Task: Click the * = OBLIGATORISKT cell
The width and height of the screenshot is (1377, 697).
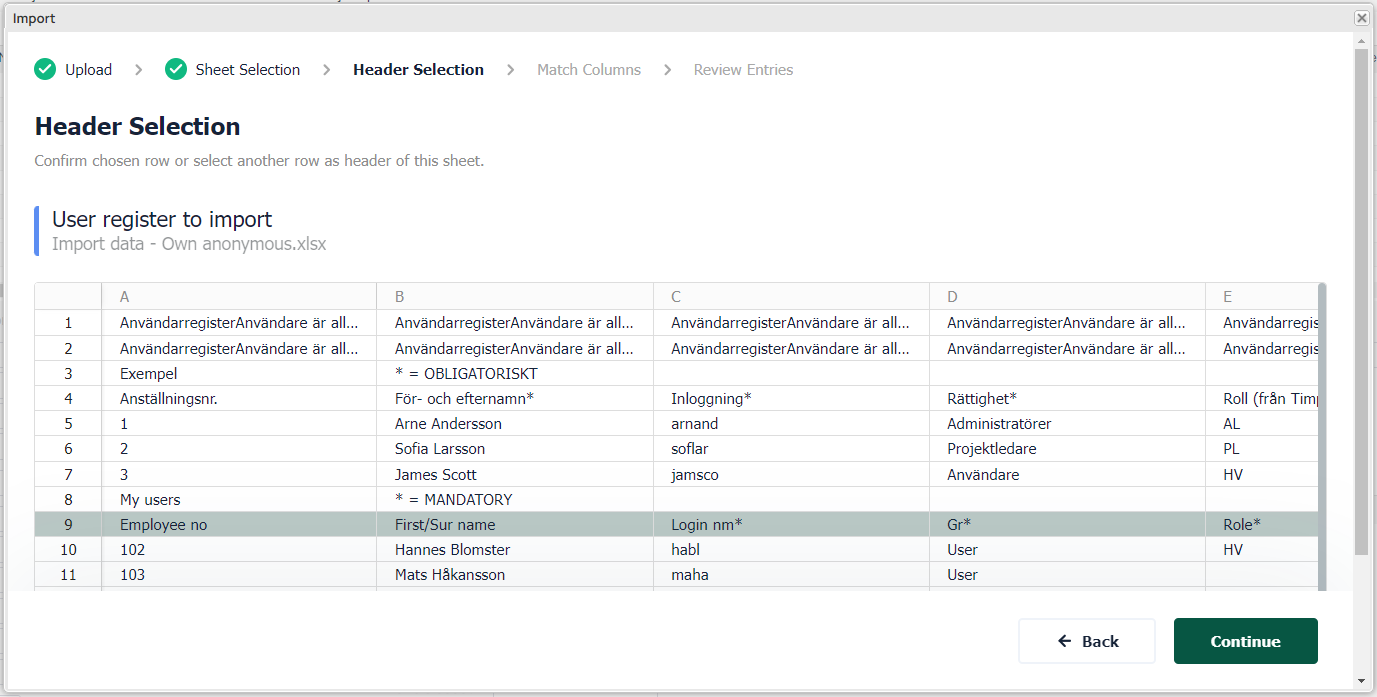Action: (515, 374)
